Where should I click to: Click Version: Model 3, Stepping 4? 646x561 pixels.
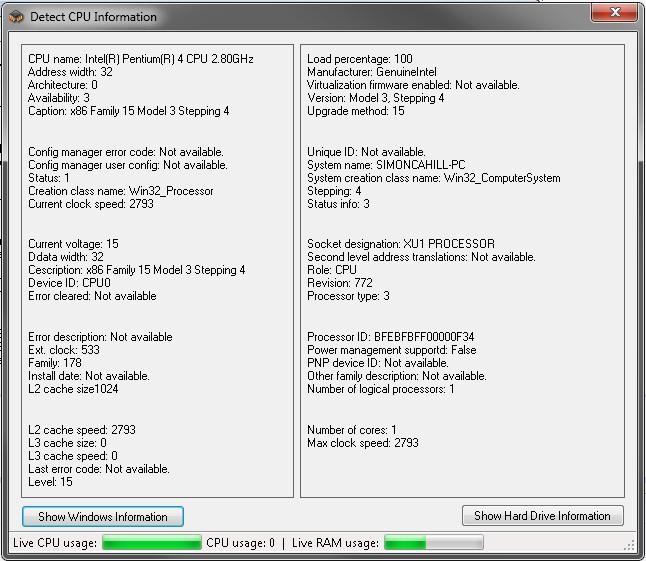pos(375,98)
